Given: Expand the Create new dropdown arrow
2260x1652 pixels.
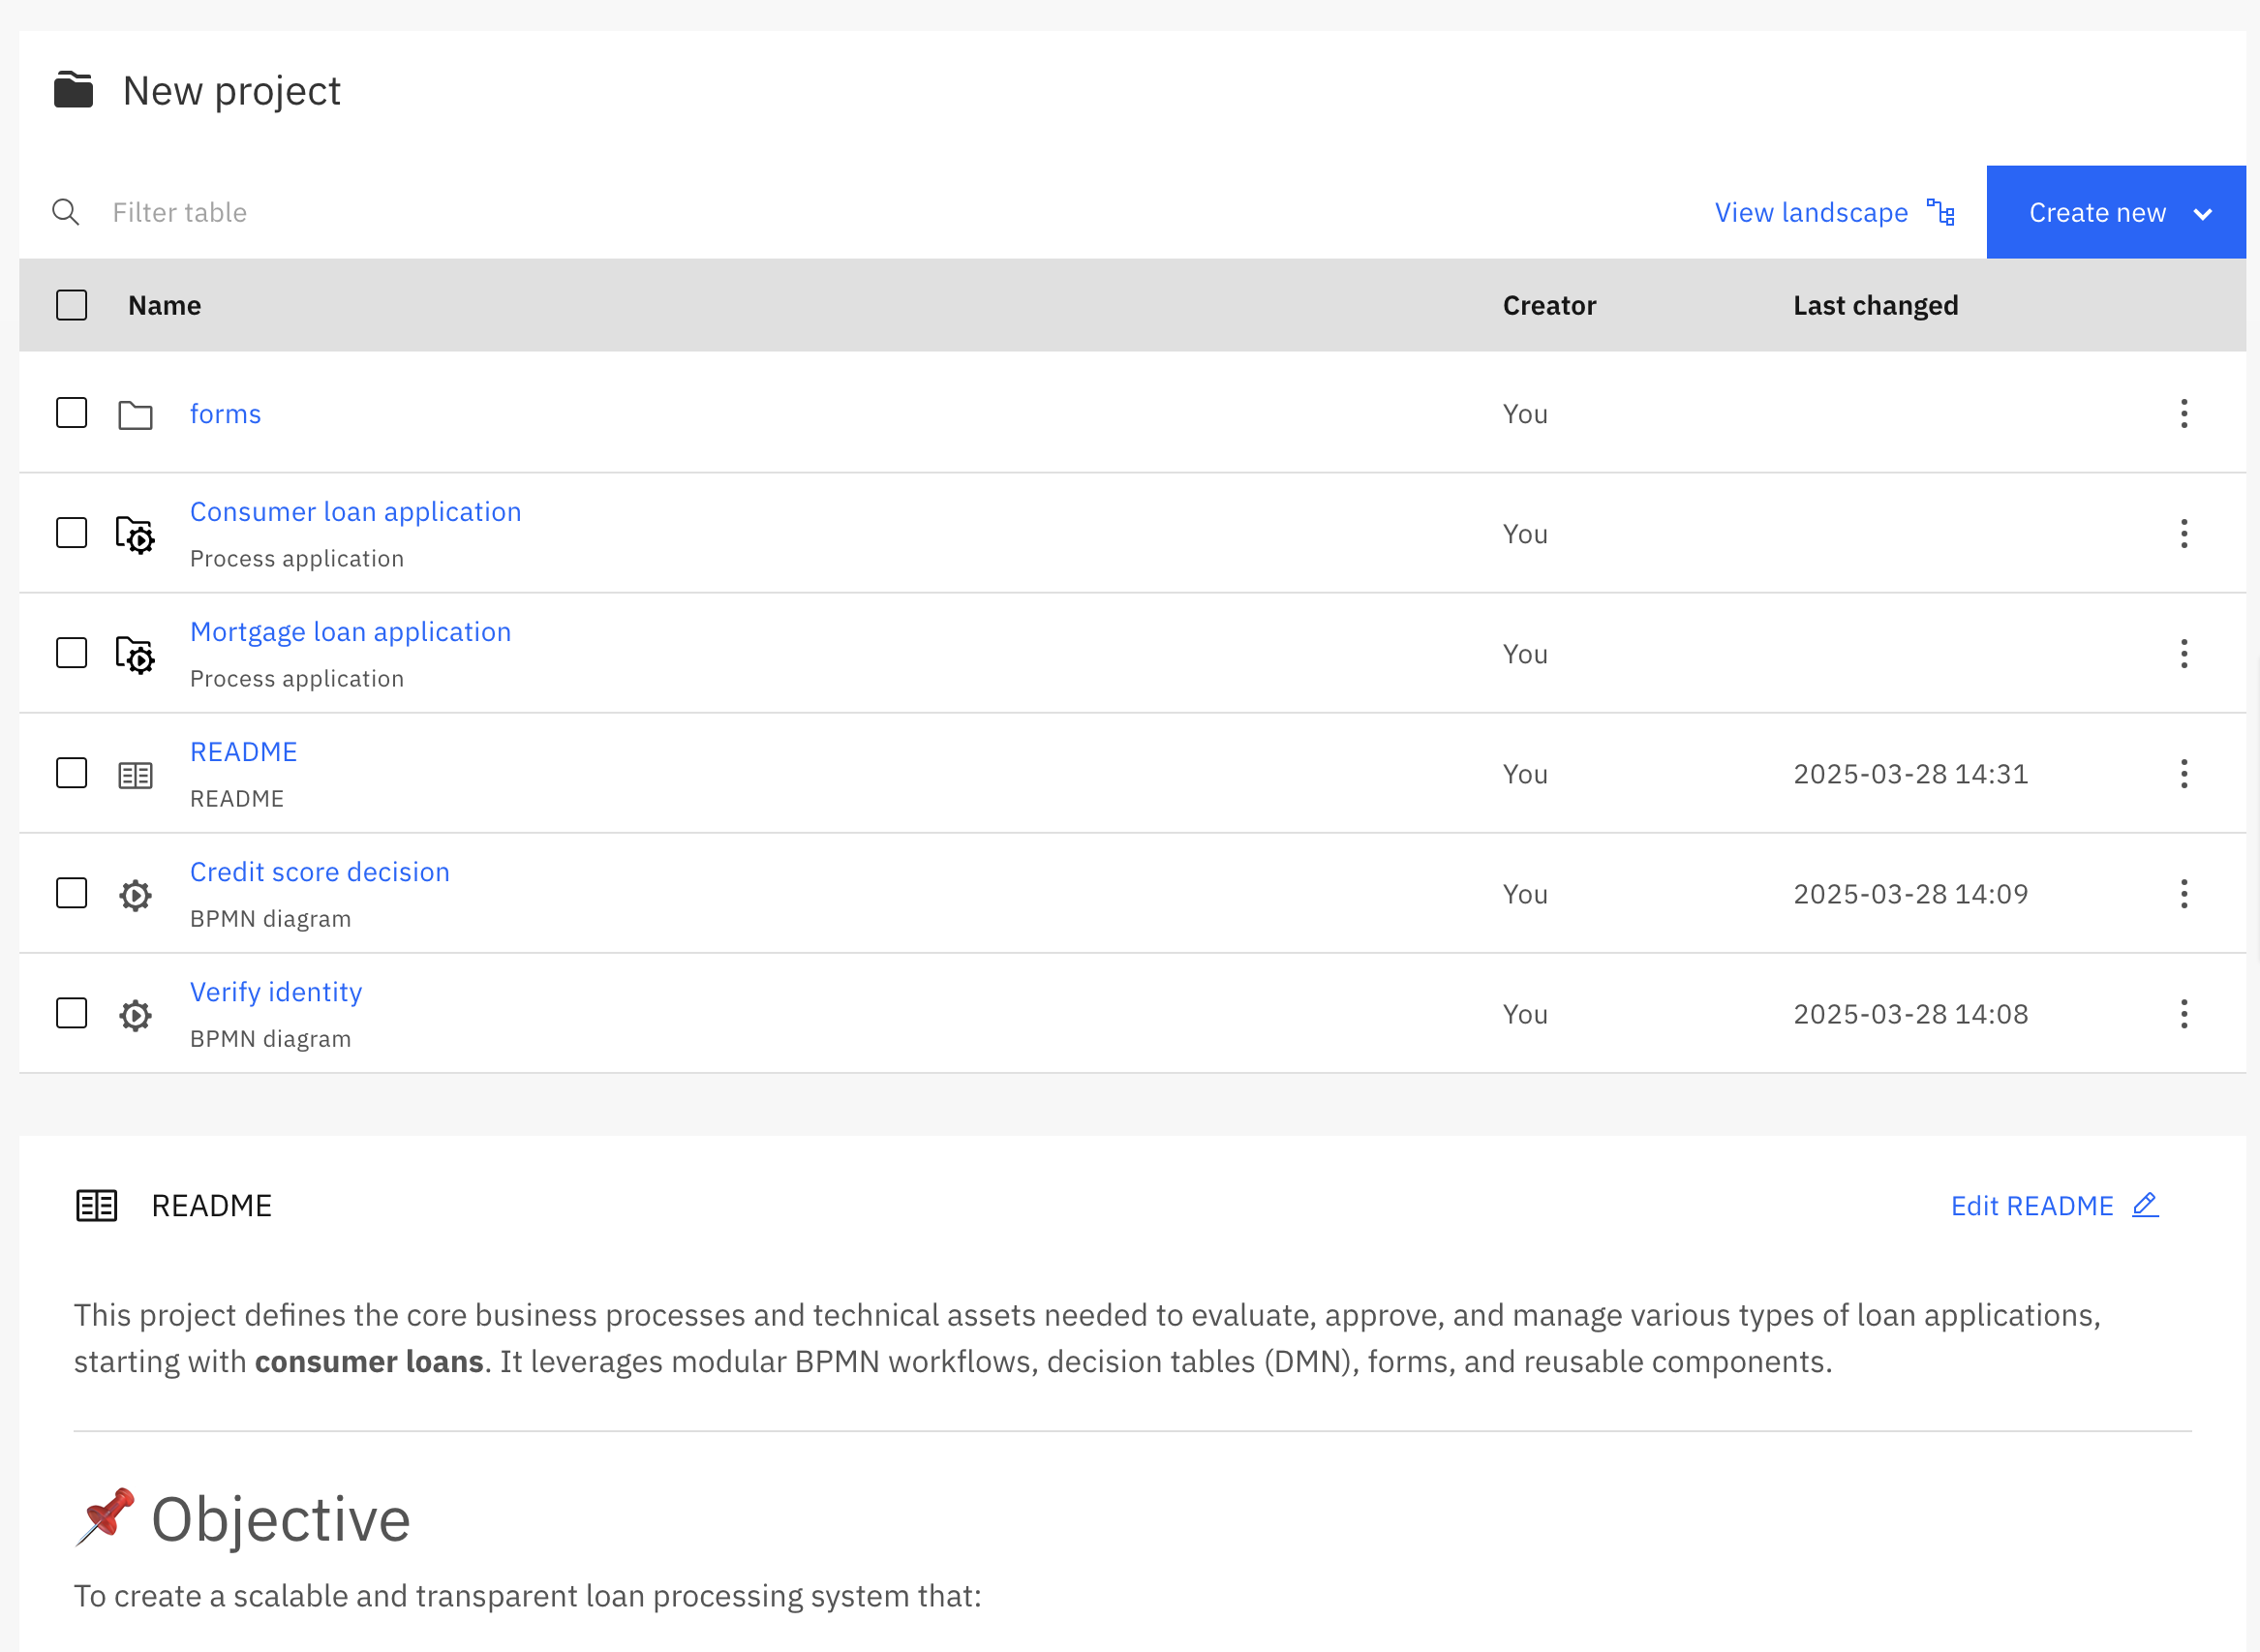Looking at the screenshot, I should coord(2204,212).
